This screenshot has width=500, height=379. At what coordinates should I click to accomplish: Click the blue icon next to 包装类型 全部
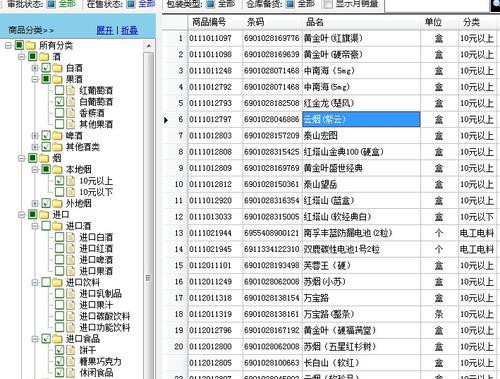(x=211, y=4)
